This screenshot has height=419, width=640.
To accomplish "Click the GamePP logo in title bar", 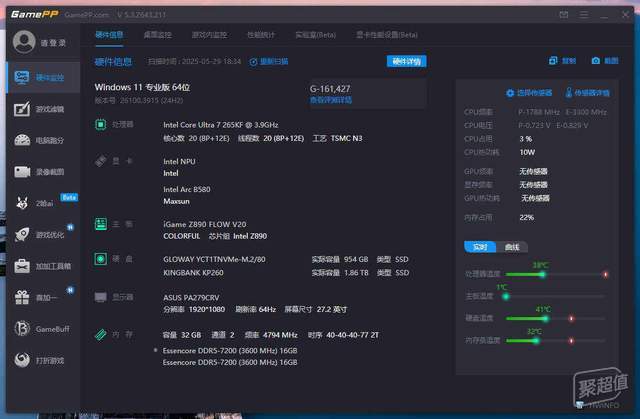I will 35,14.
